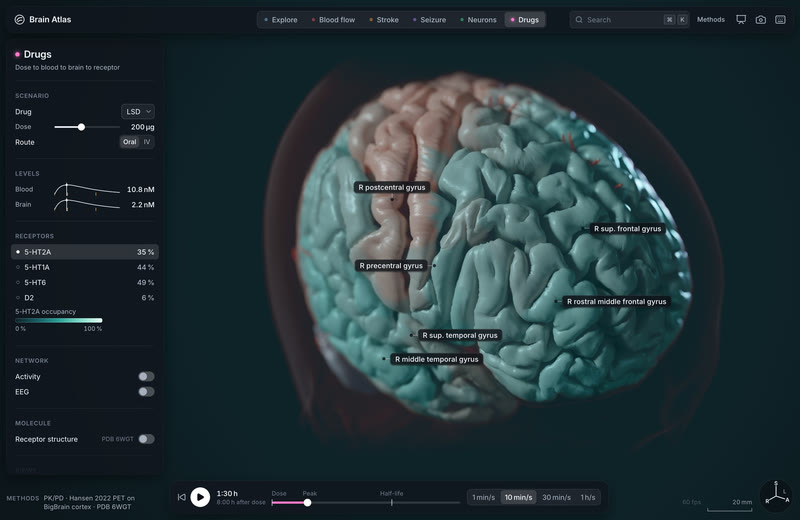Screen dimensions: 800x520
Task: Select the D2 receptor row
Action: coord(85,298)
